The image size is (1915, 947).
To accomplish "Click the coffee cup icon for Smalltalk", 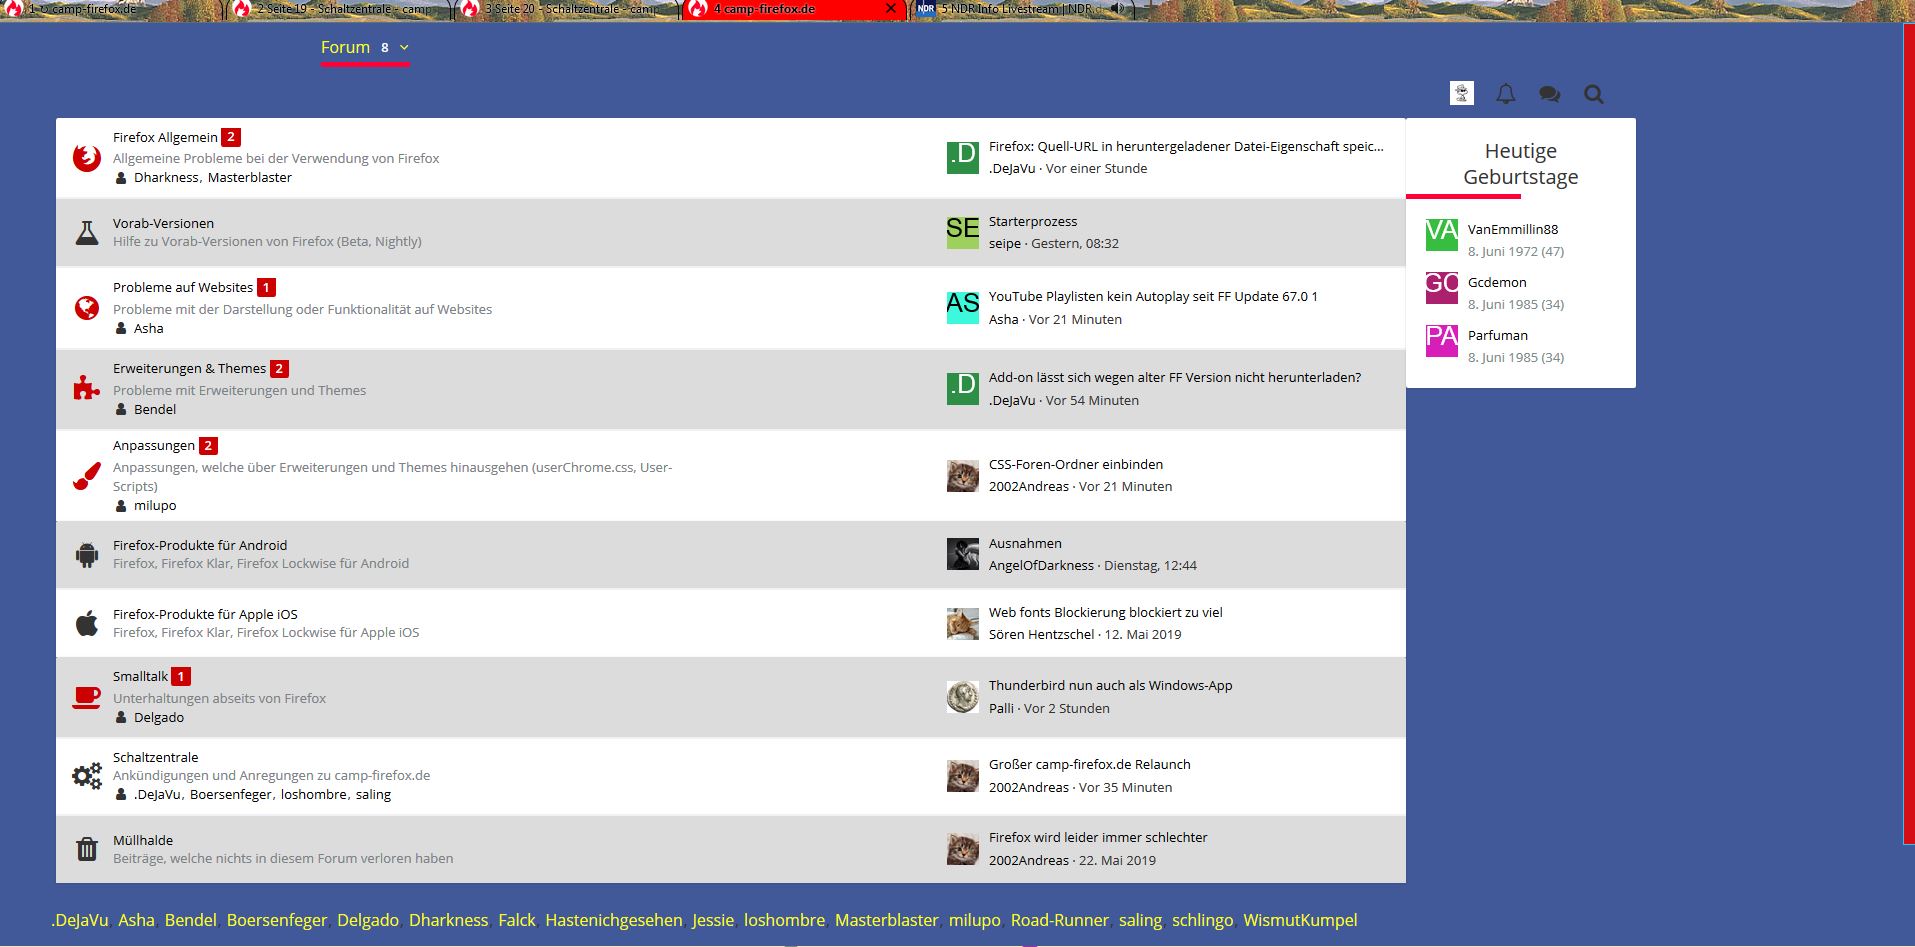I will point(87,697).
